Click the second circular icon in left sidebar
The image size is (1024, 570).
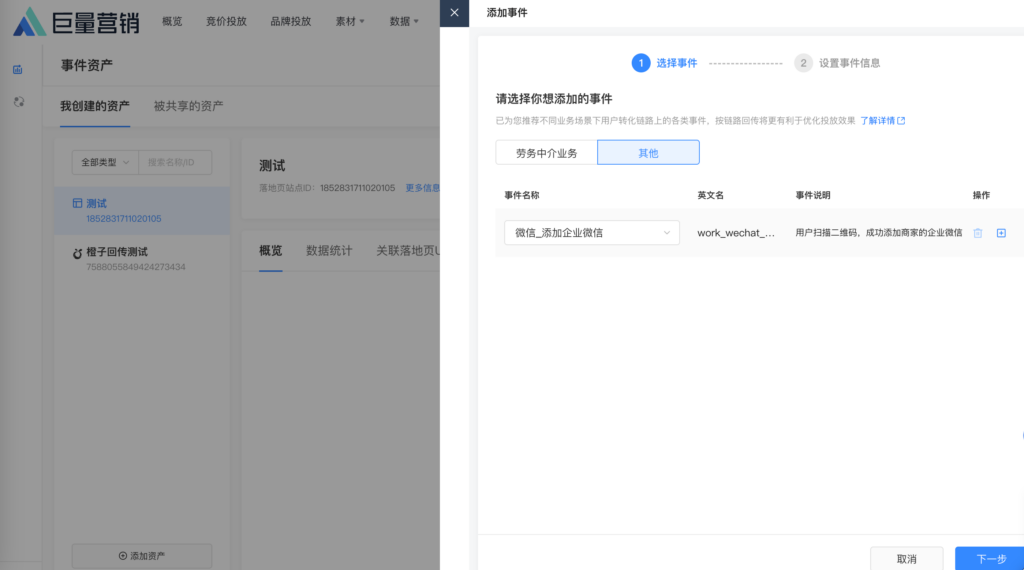18,101
